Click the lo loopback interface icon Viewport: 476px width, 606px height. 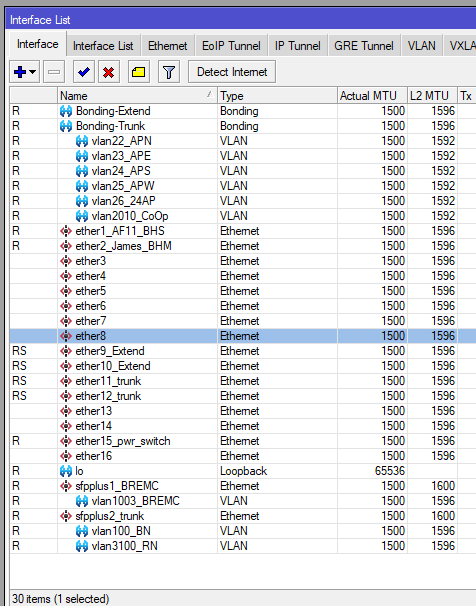click(66, 471)
